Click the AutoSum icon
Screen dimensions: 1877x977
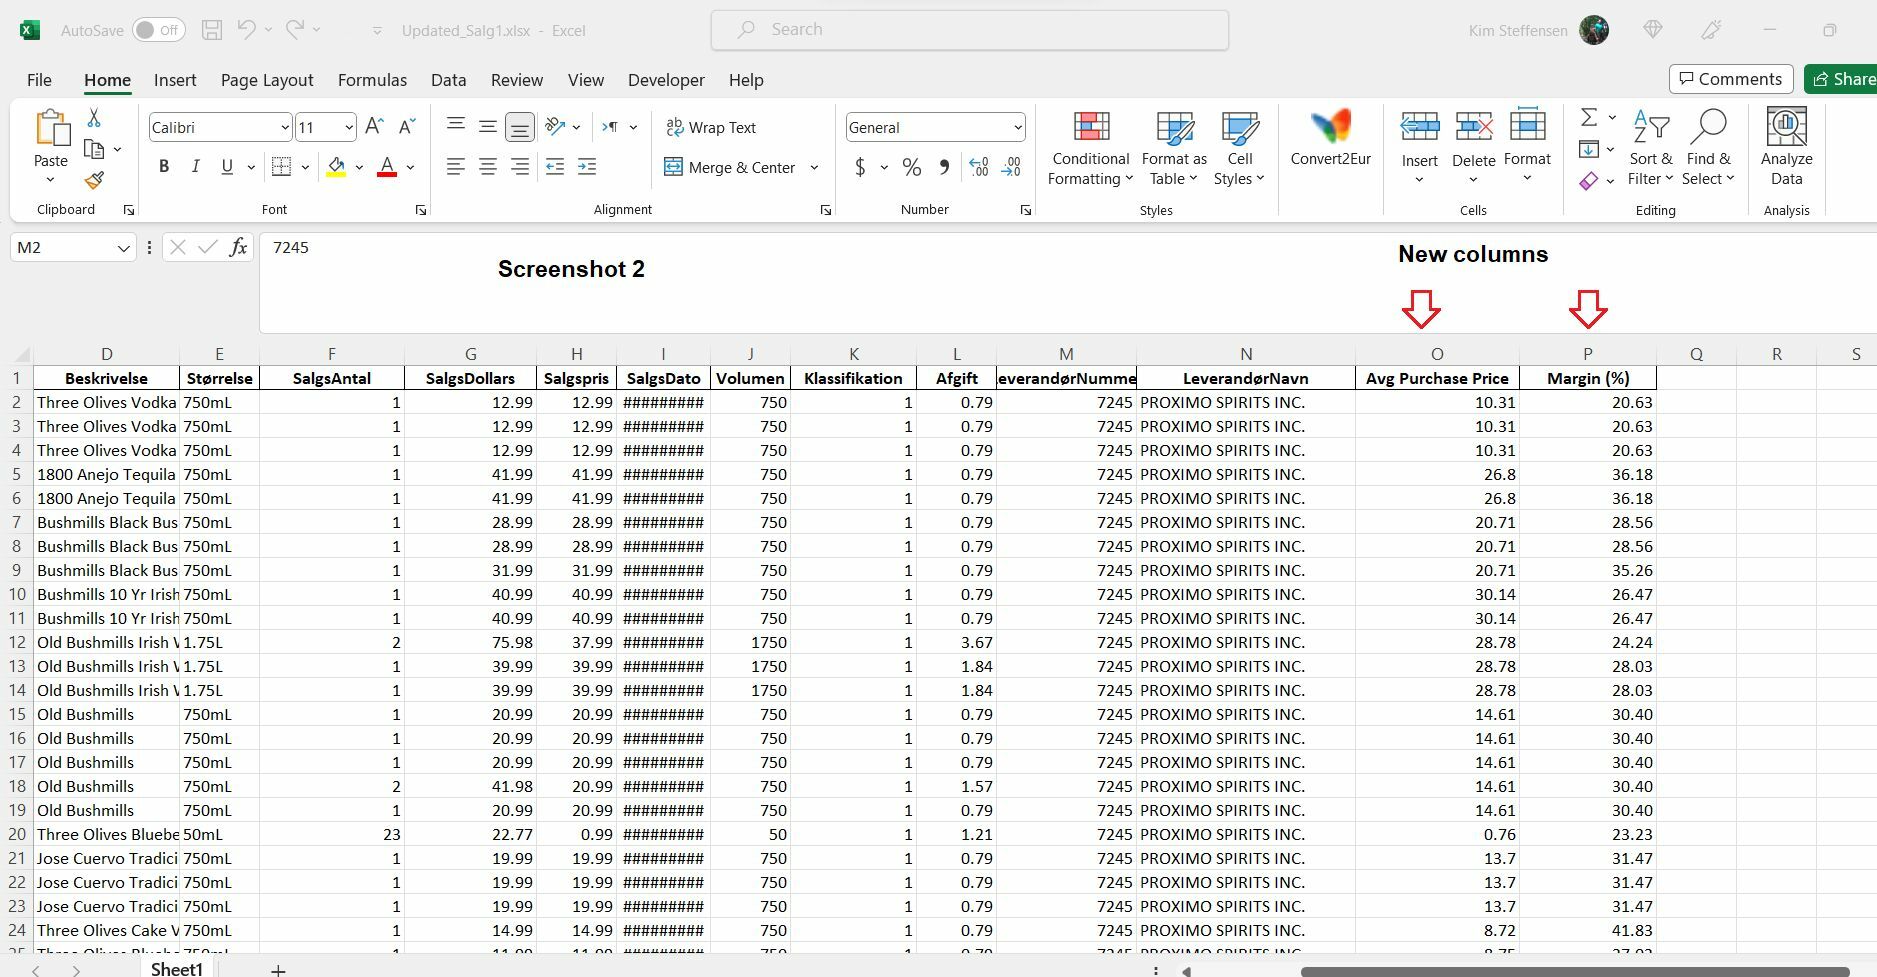click(1590, 119)
